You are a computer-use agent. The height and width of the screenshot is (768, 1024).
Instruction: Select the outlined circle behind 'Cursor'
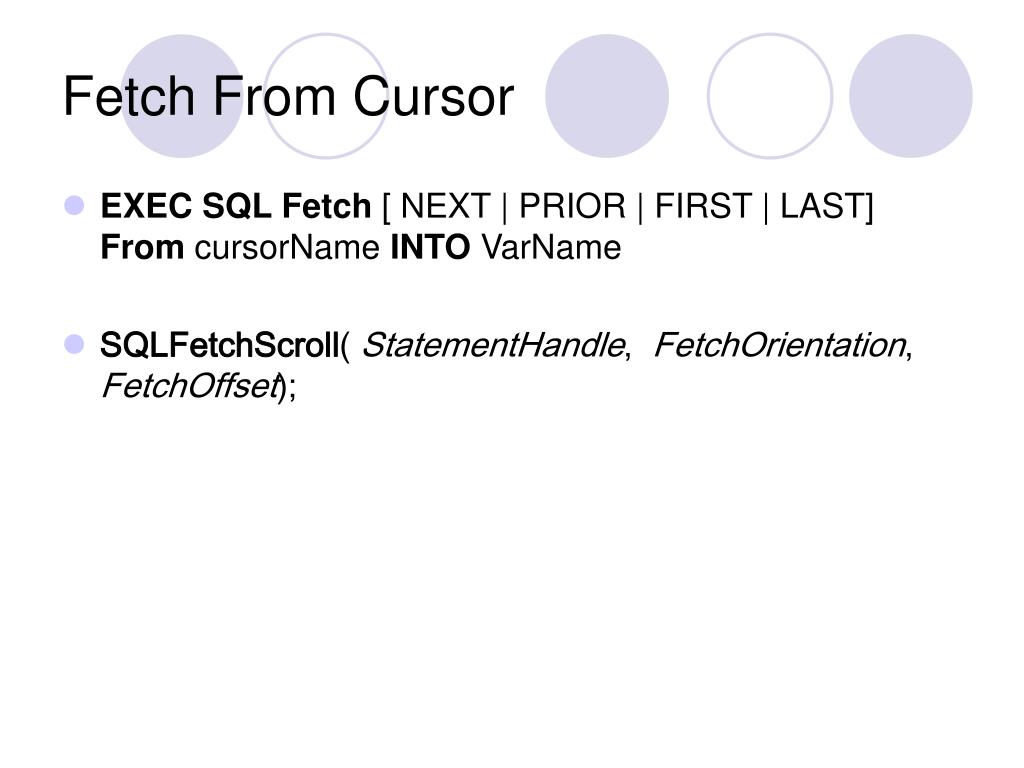click(326, 96)
